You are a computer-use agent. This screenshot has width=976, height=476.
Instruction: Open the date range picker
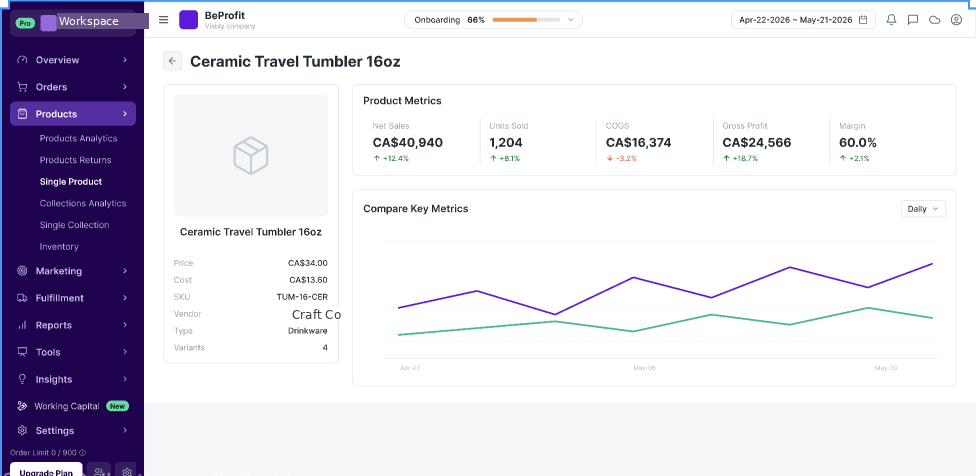click(803, 20)
